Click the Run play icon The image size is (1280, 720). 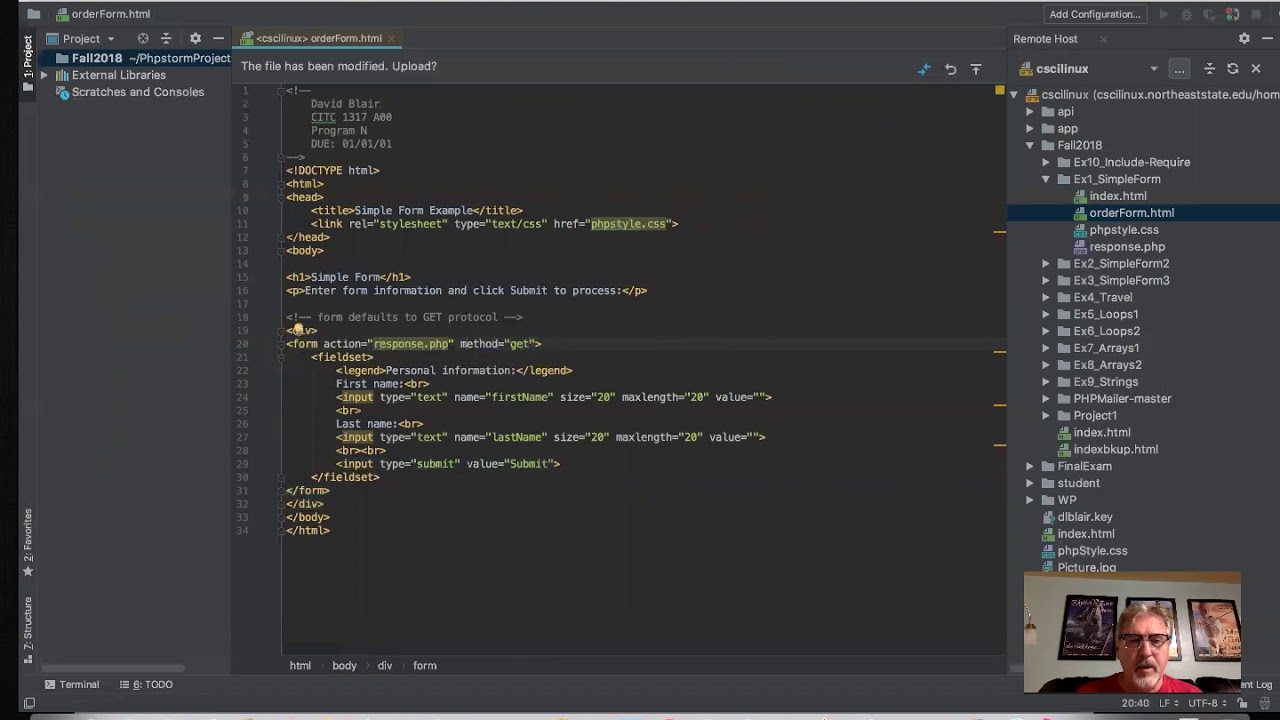(x=1163, y=14)
